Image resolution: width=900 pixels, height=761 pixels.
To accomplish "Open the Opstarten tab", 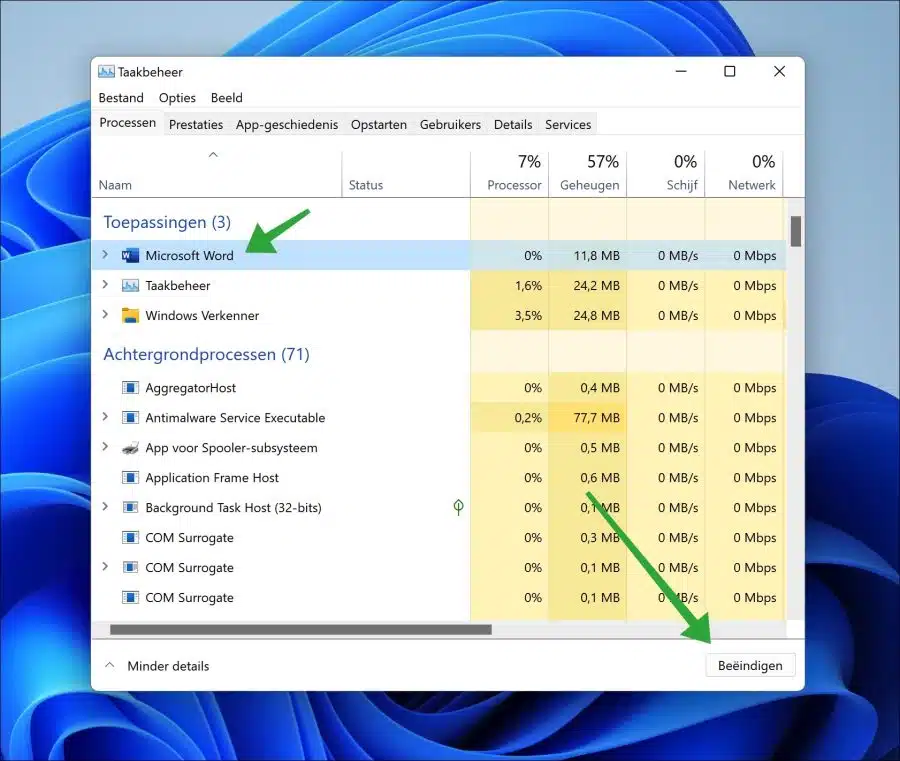I will tap(379, 125).
